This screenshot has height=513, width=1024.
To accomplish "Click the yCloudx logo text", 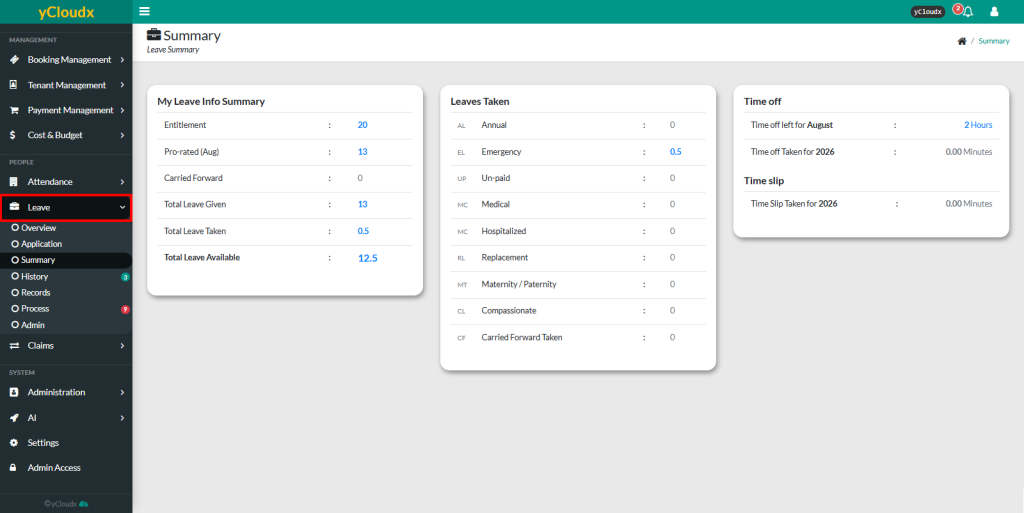I will (66, 12).
